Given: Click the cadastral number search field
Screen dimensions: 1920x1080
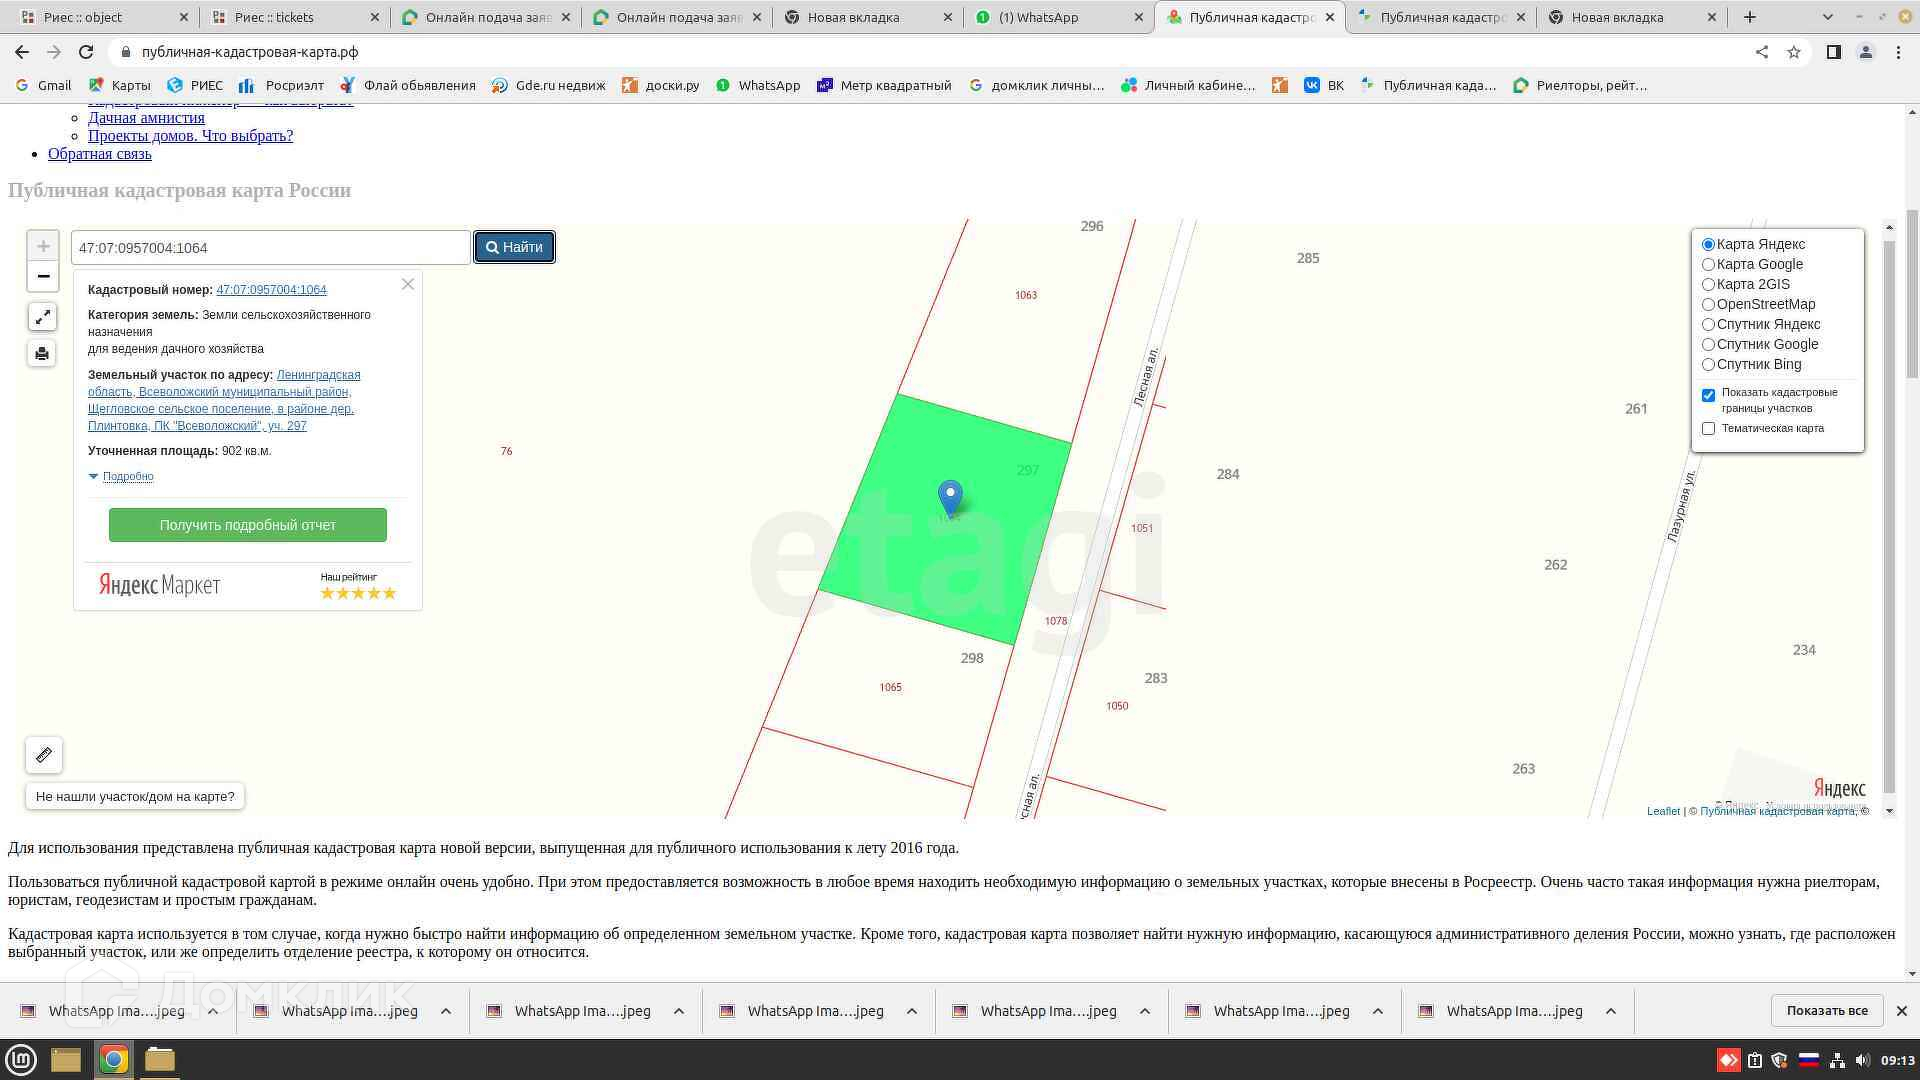Looking at the screenshot, I should click(x=270, y=248).
